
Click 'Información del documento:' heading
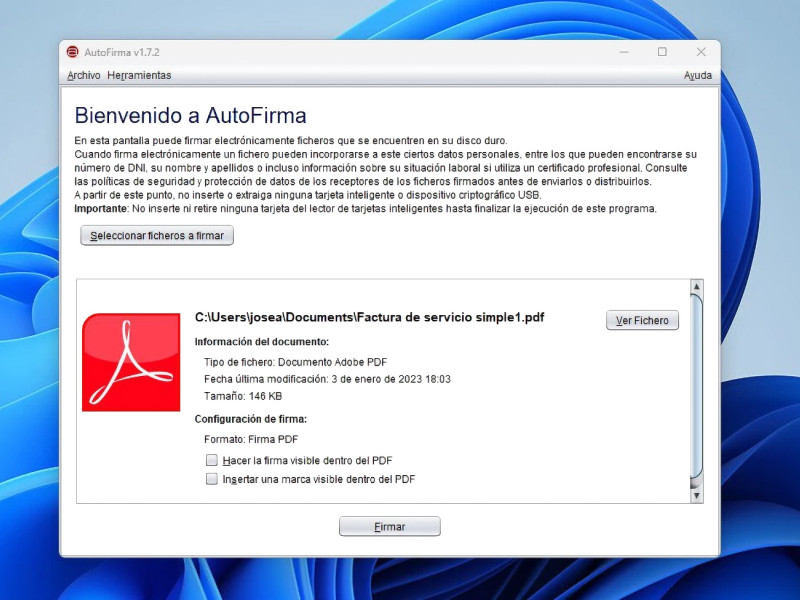[x=262, y=342]
